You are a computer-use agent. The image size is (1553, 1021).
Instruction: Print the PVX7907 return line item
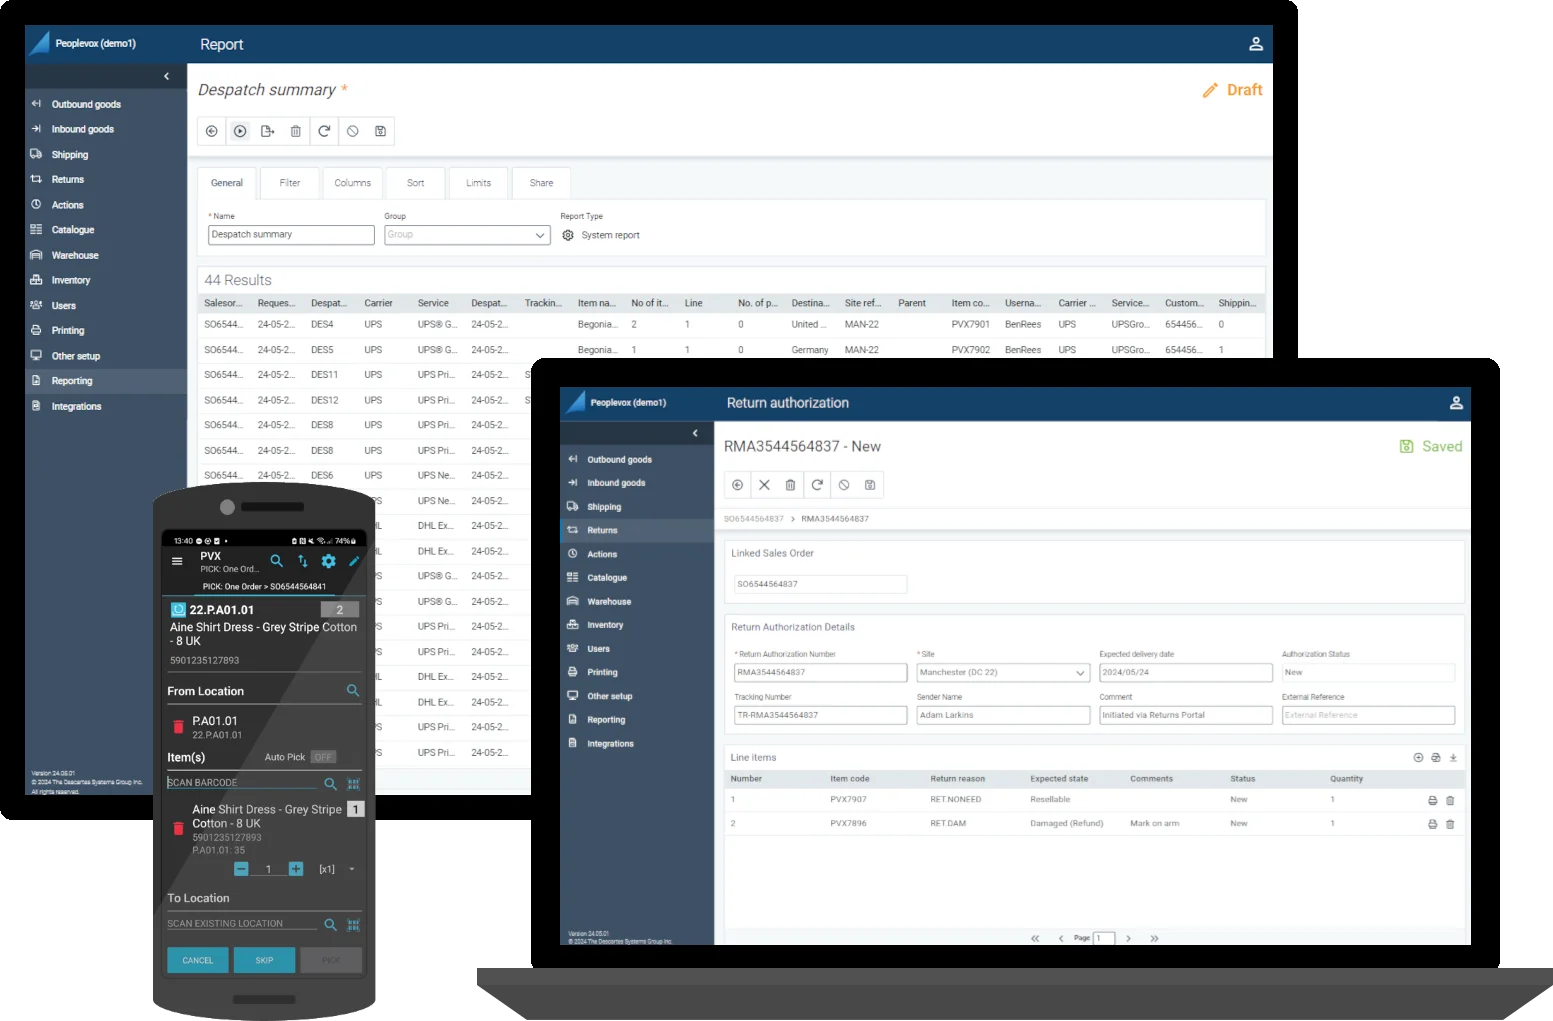click(1432, 800)
